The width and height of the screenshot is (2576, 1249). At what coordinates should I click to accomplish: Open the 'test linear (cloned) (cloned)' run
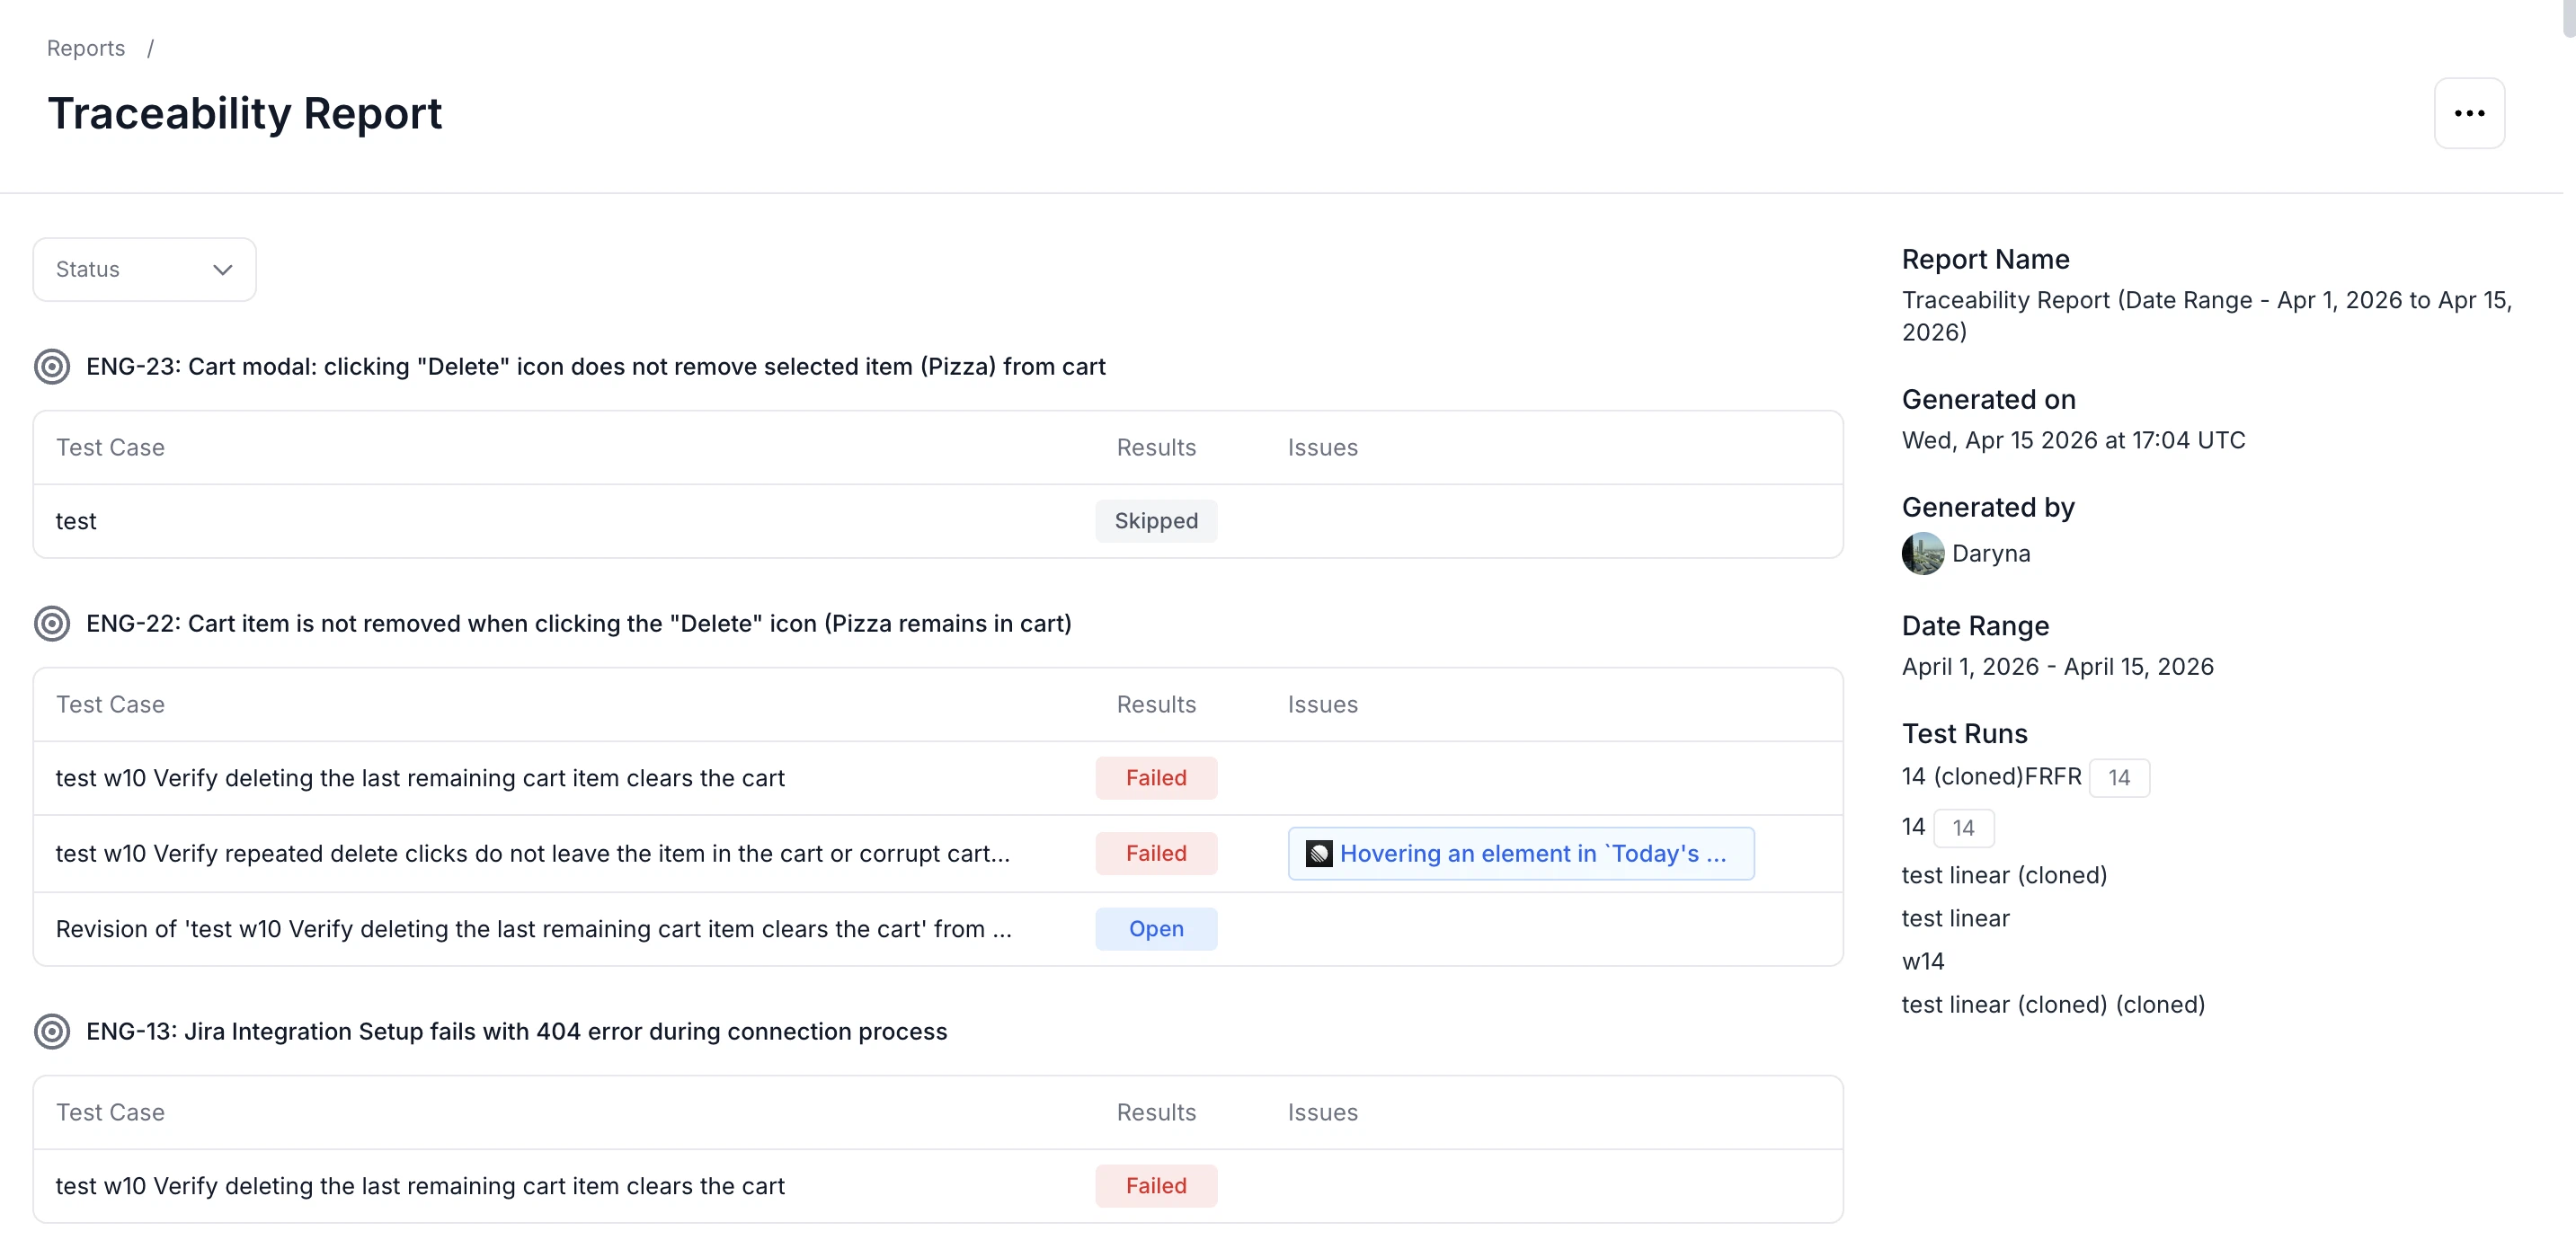[2052, 1004]
